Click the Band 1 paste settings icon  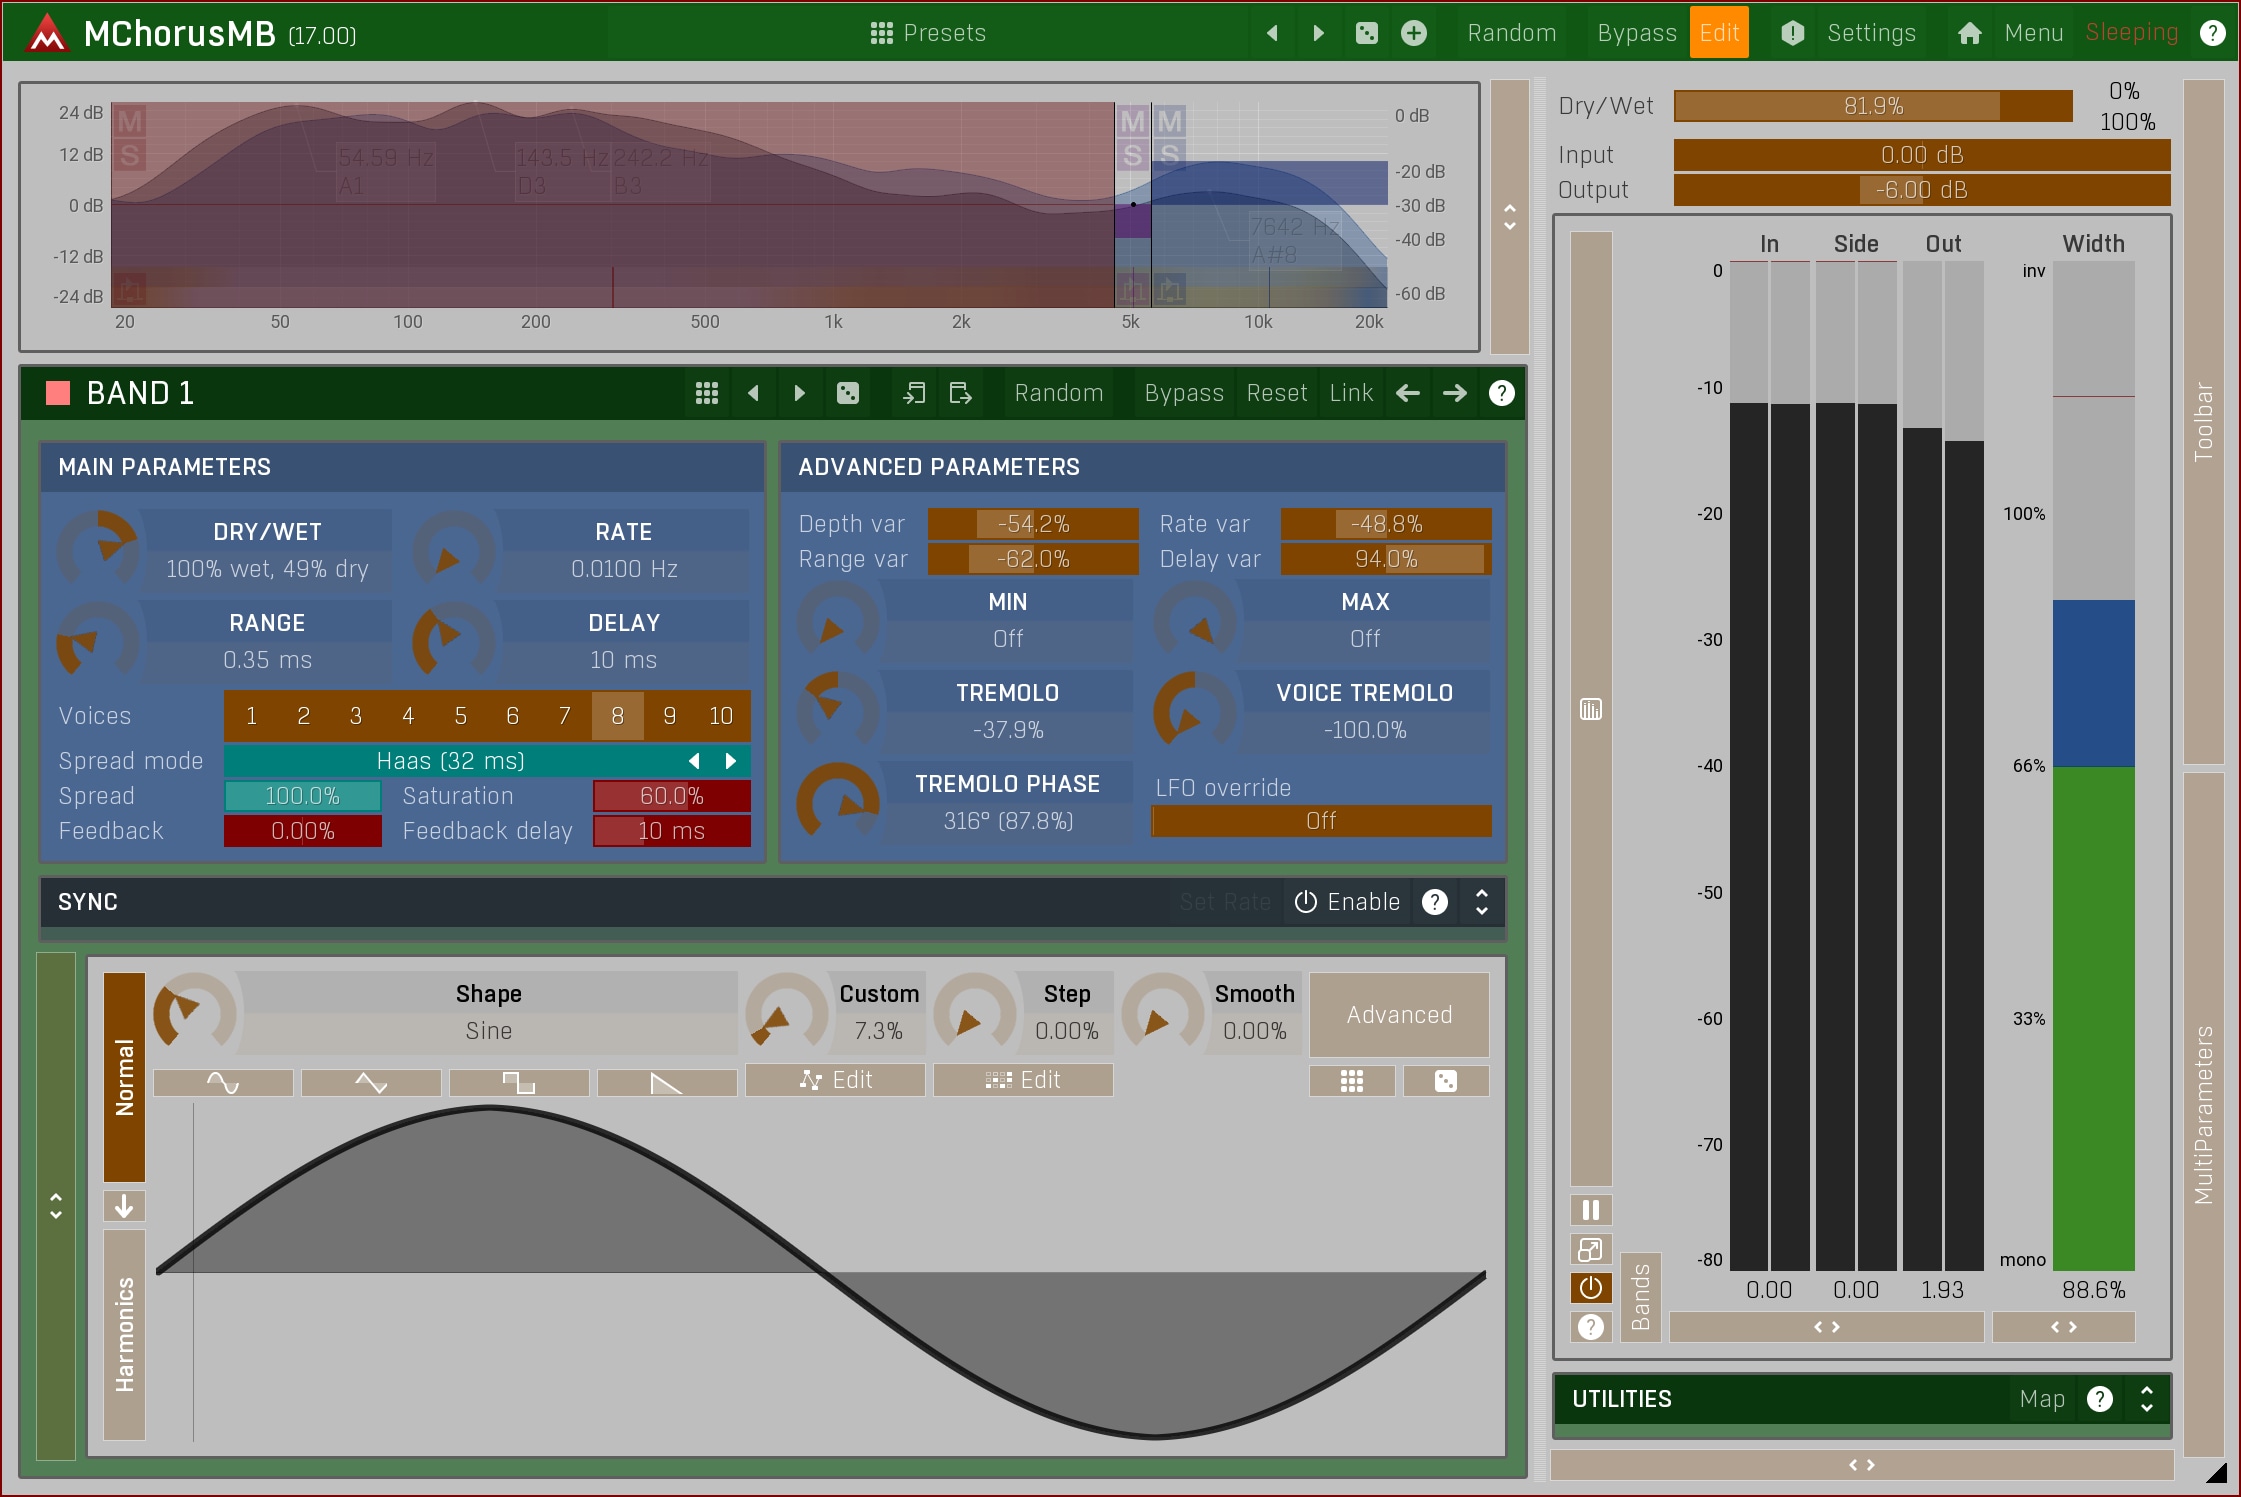click(x=960, y=393)
